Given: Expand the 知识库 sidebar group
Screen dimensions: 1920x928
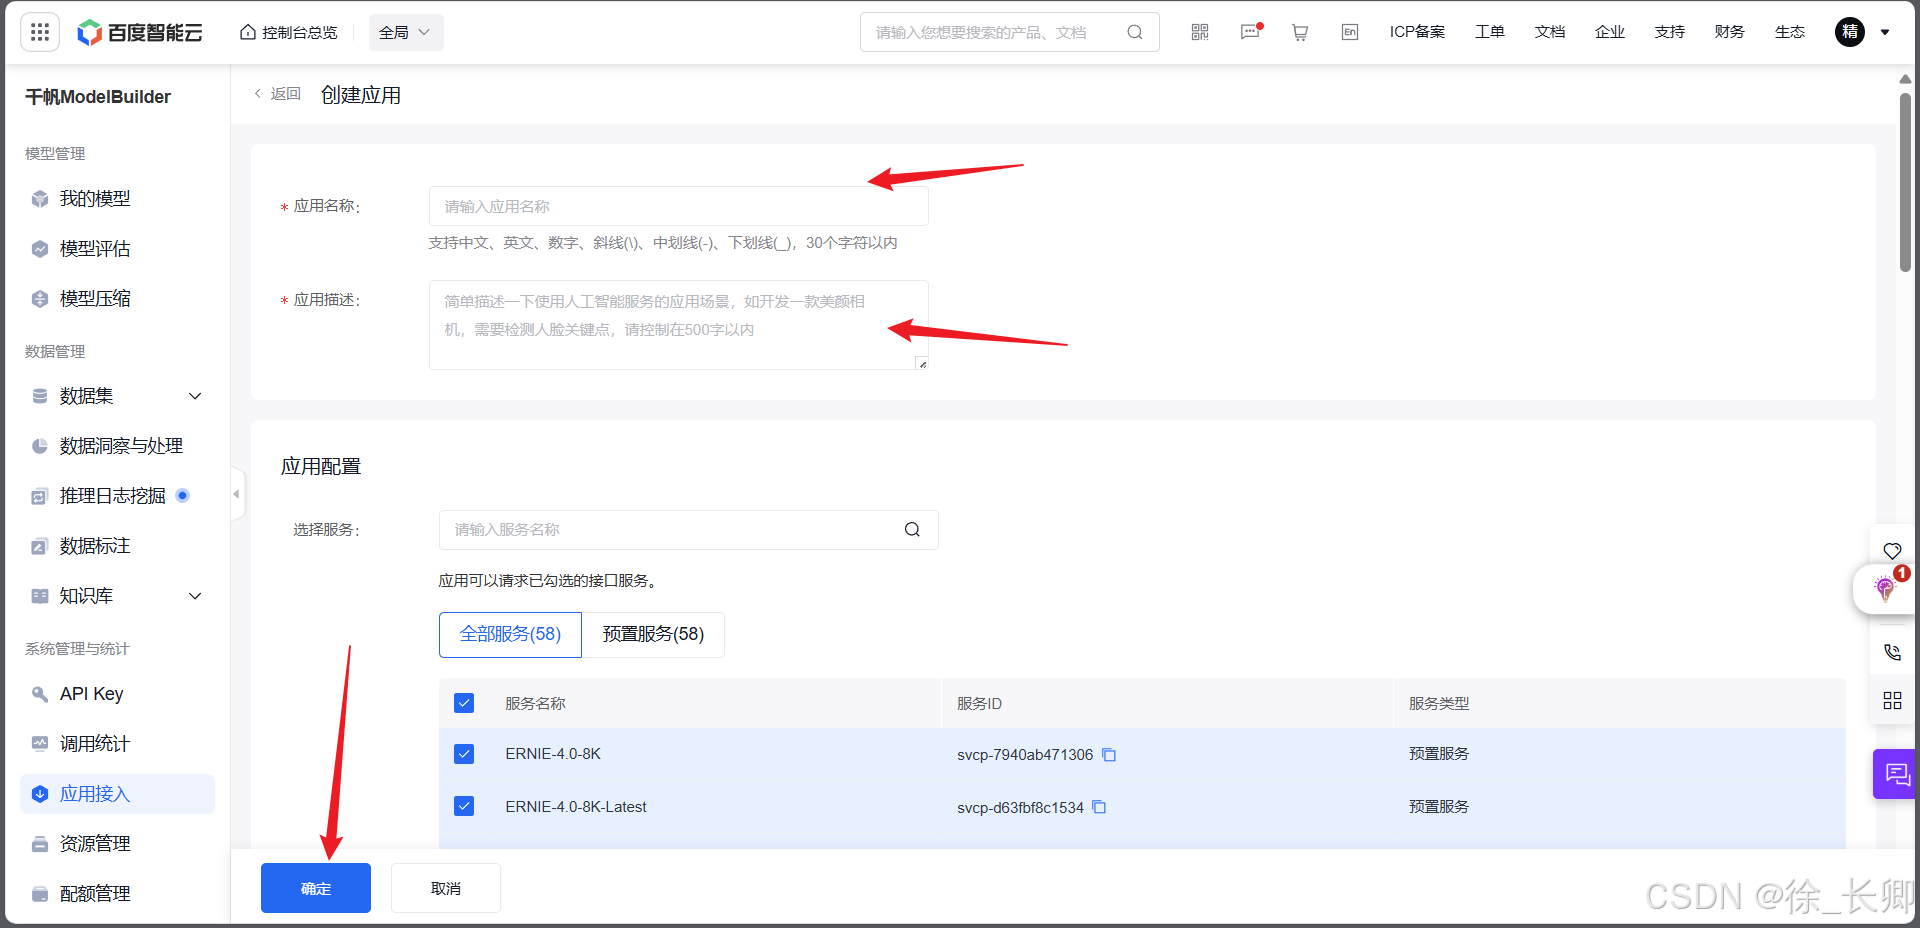Looking at the screenshot, I should tap(117, 596).
